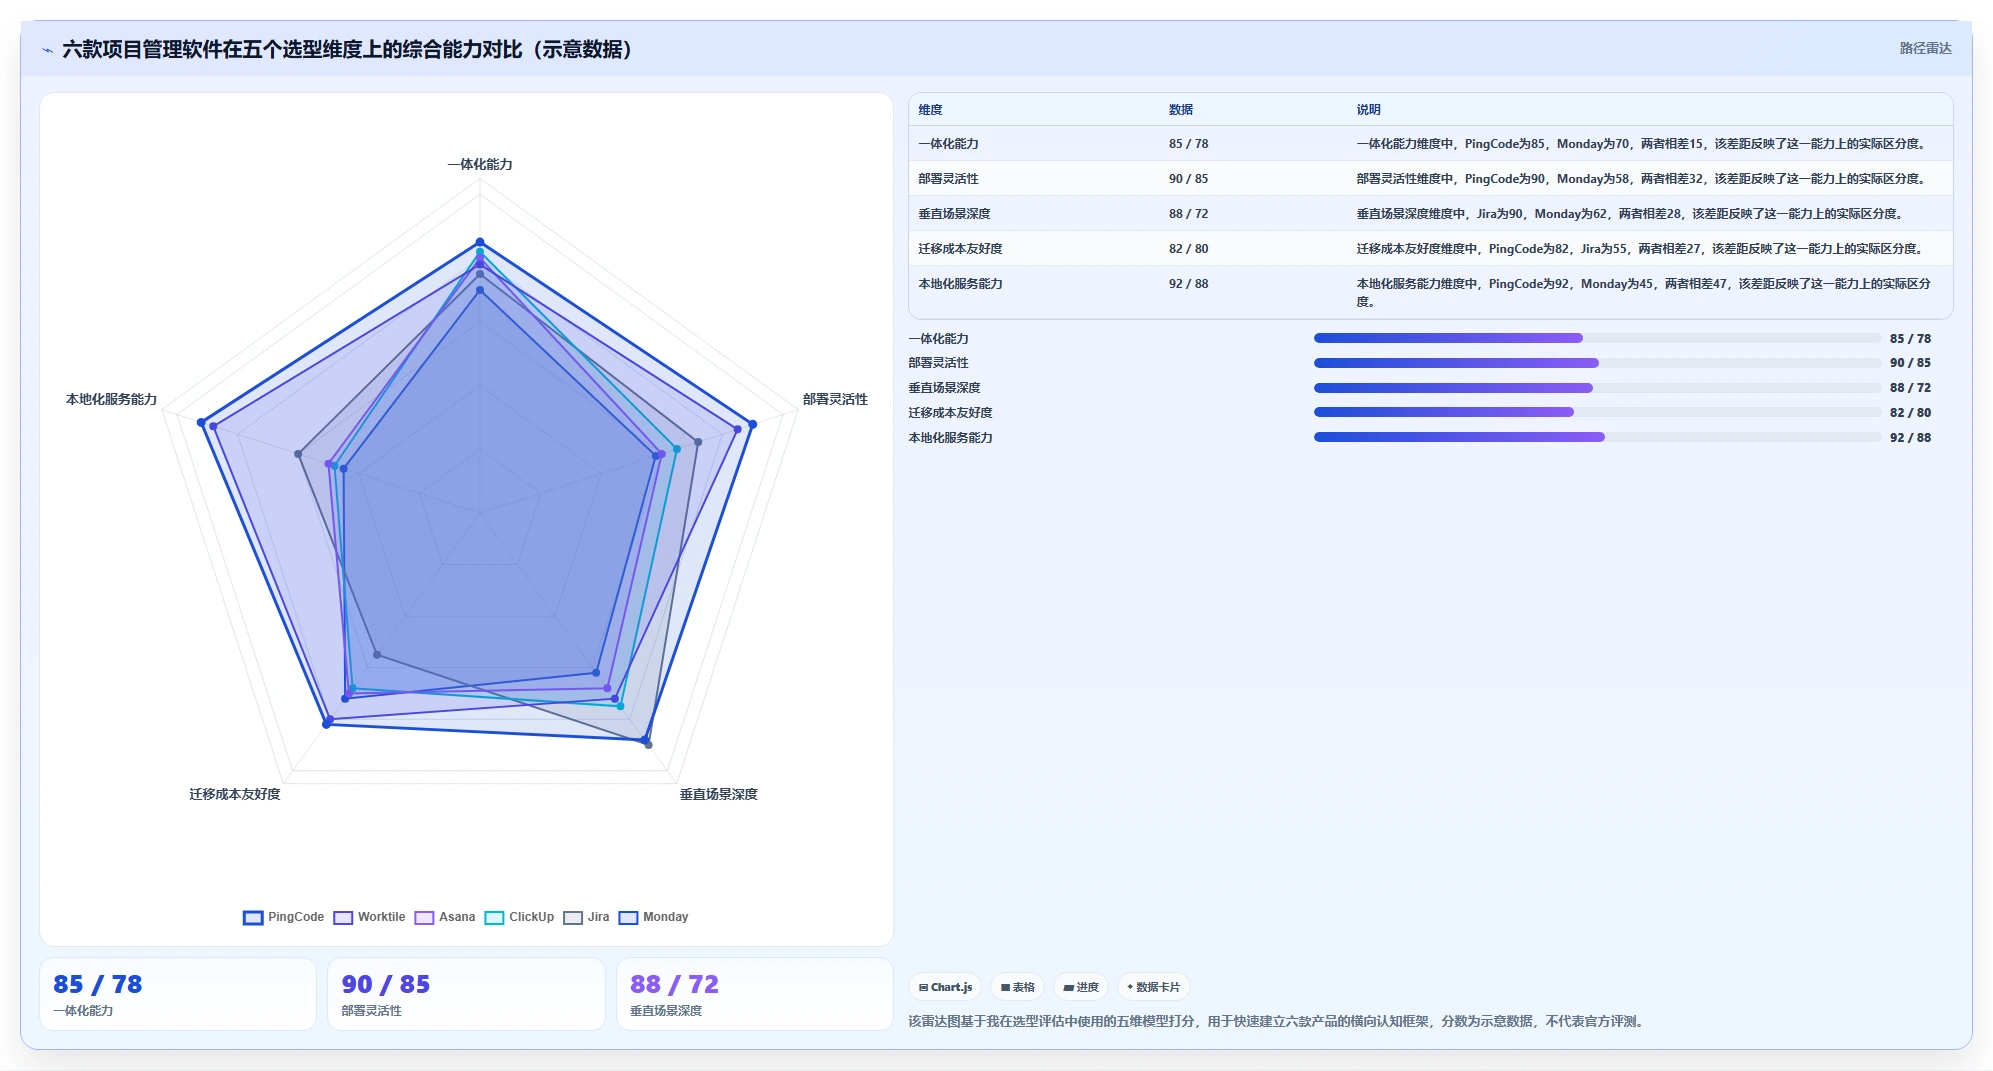Toggle the ClickUp legend entry
This screenshot has height=1071, width=1993.
click(x=519, y=917)
